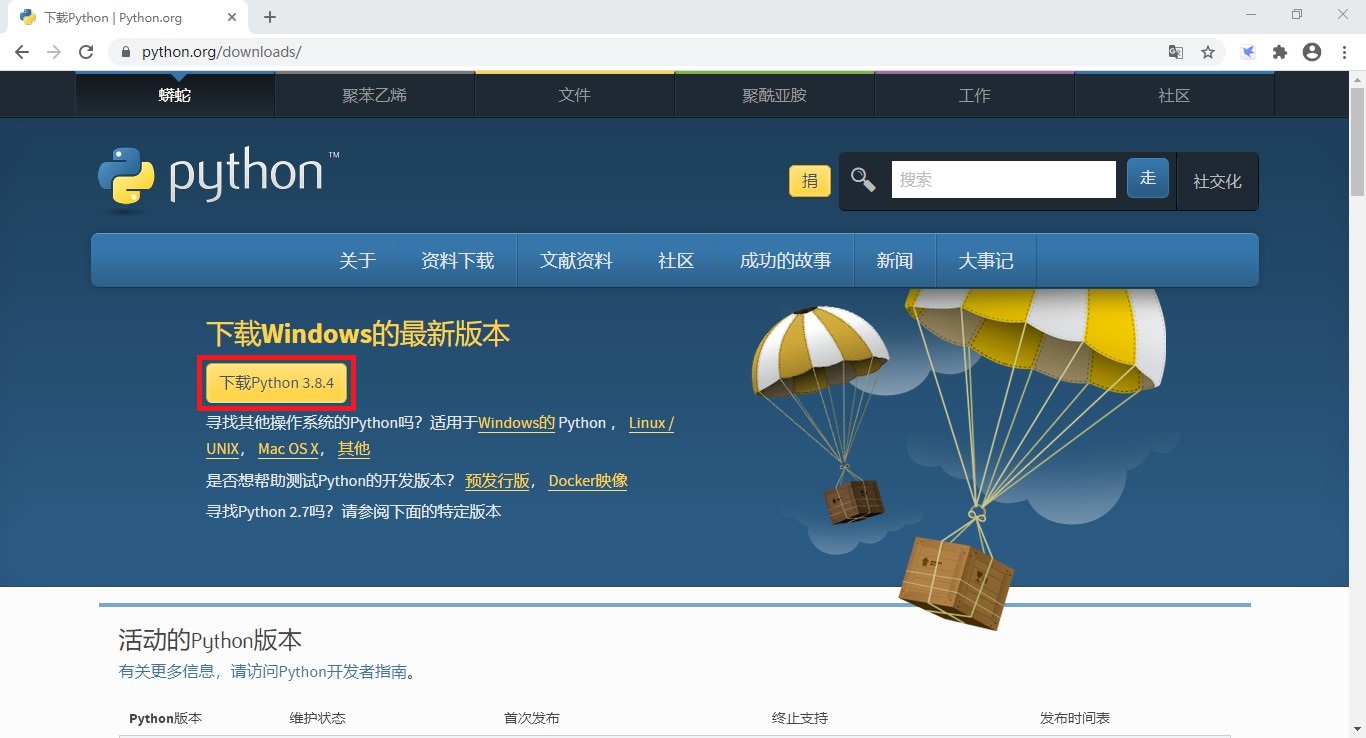This screenshot has width=1366, height=738.
Task: Select the 聚苯乙烯 top tab
Action: pyautogui.click(x=375, y=95)
